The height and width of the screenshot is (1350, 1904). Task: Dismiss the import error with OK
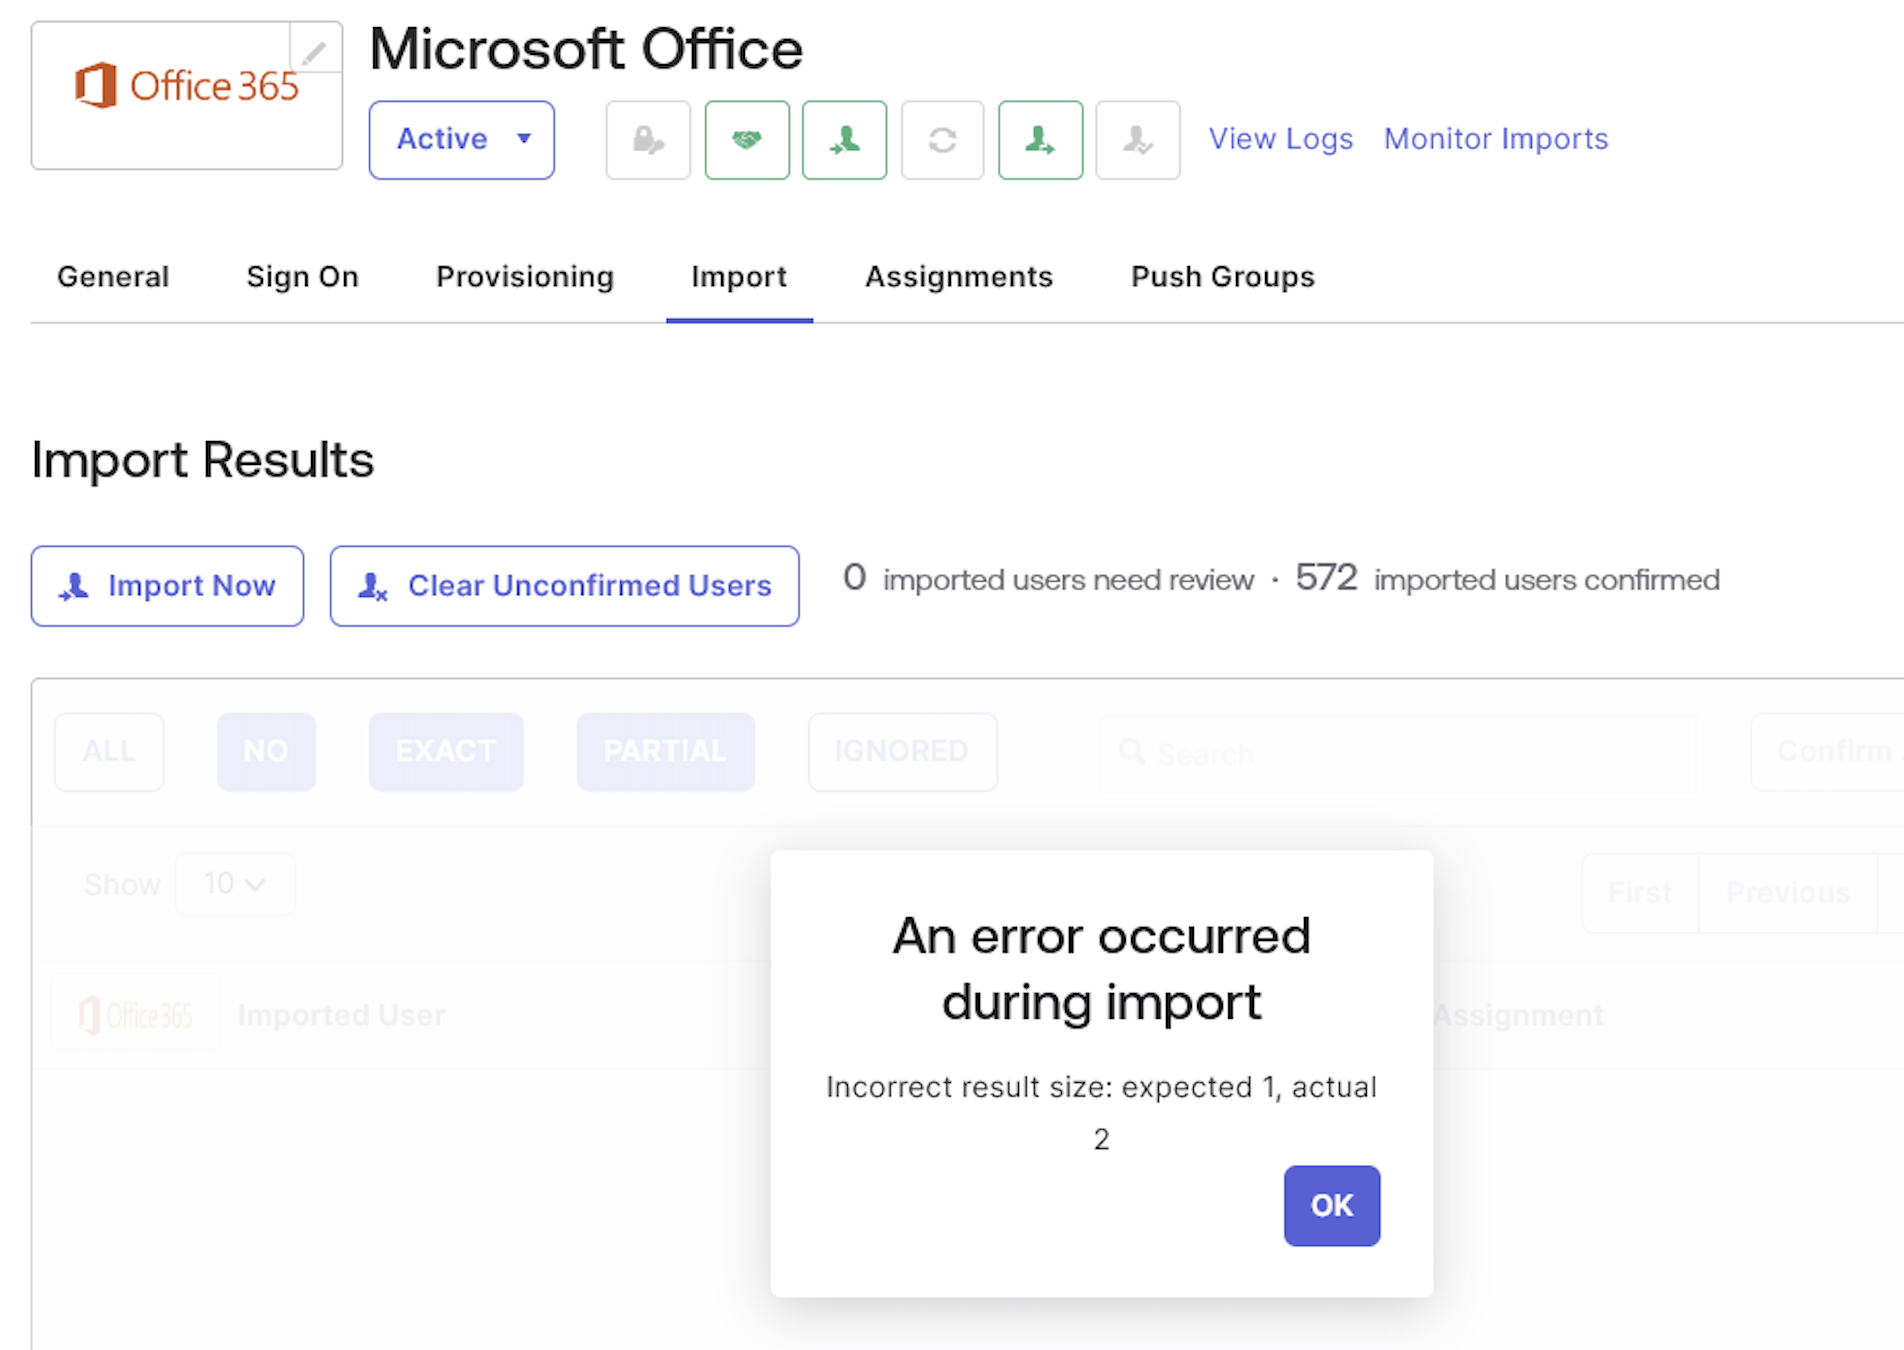pyautogui.click(x=1331, y=1205)
